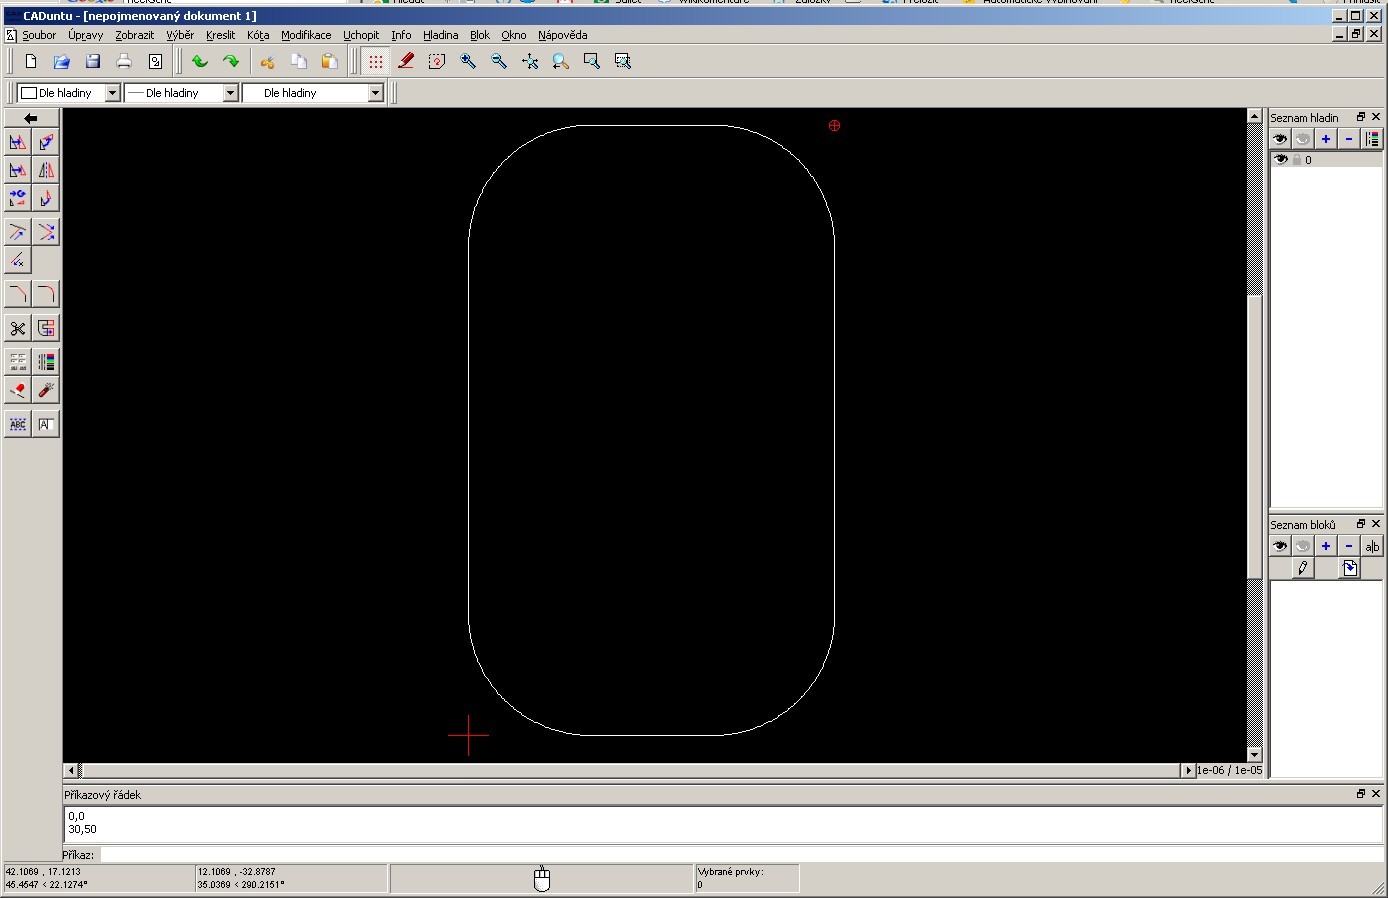Select the mirror tool in left toolbar
The width and height of the screenshot is (1388, 898).
coord(46,170)
